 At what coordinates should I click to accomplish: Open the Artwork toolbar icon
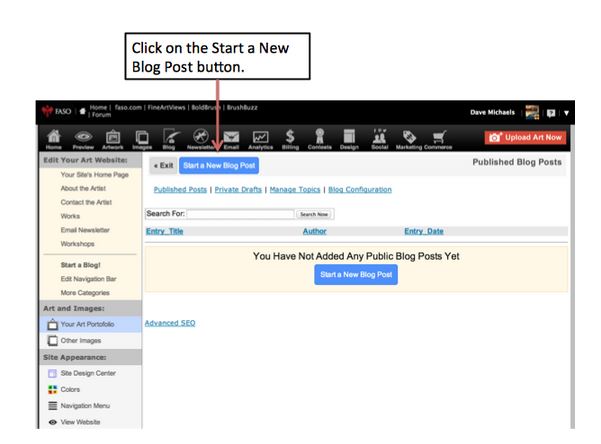tap(113, 139)
